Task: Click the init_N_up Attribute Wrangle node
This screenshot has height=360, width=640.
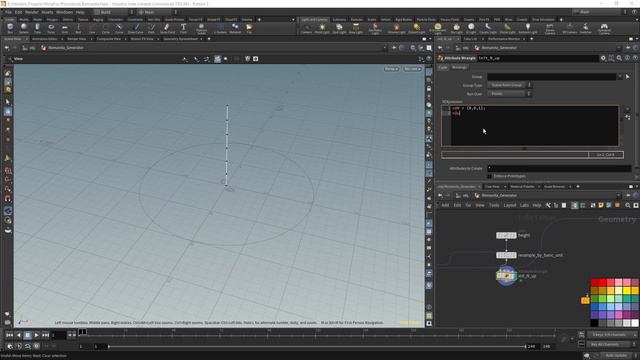Action: tap(506, 276)
